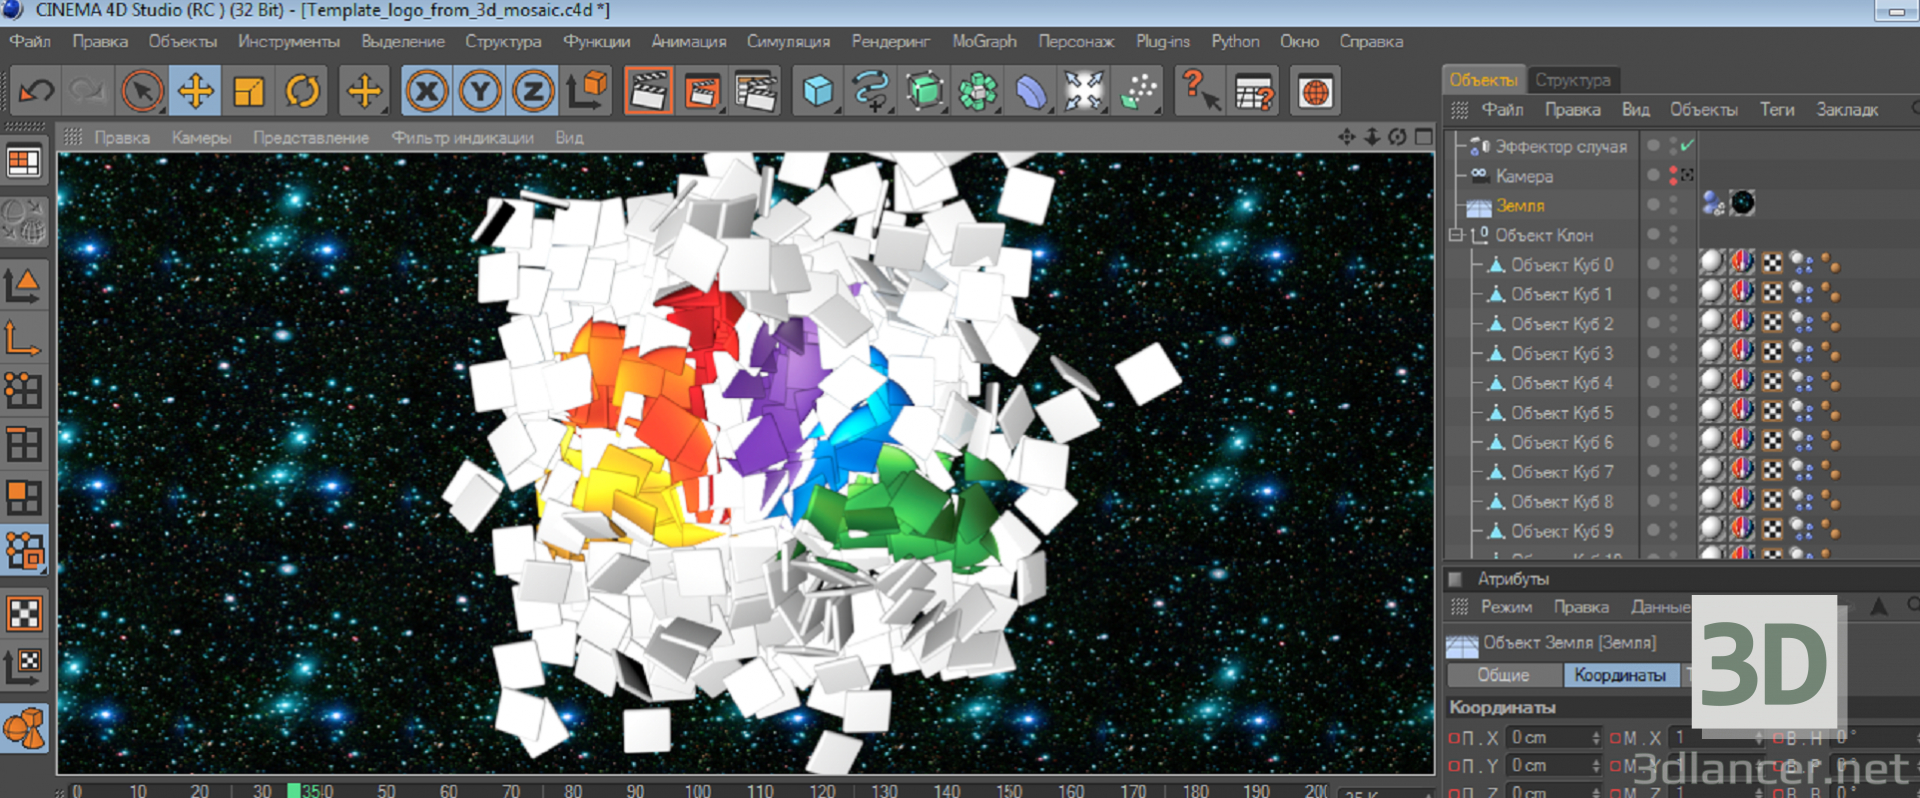Open the deformer objects icon

click(x=1031, y=92)
